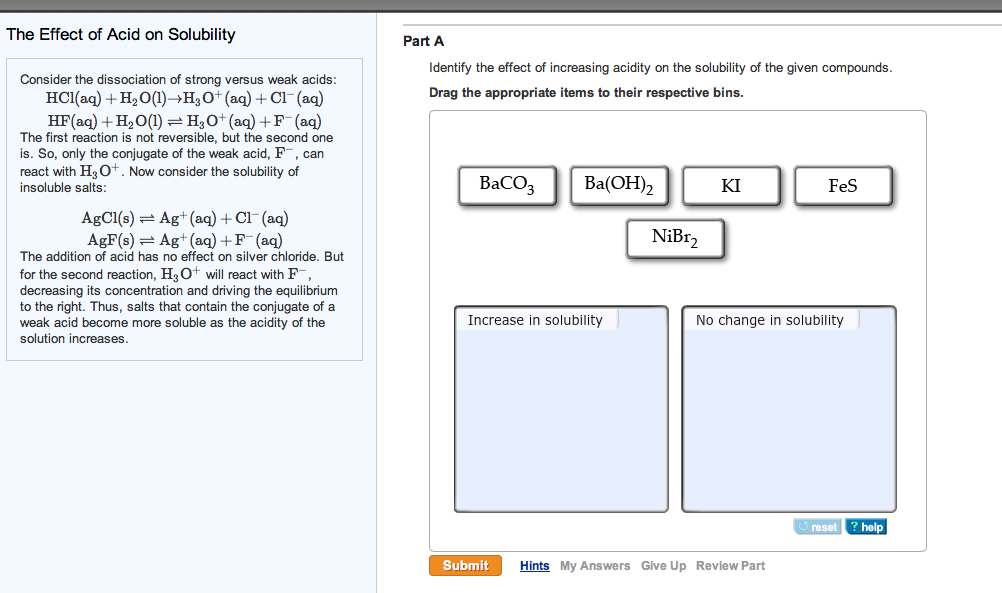The image size is (1002, 593).
Task: Click The Effect of Acid on Solubility title
Action: pyautogui.click(x=120, y=34)
